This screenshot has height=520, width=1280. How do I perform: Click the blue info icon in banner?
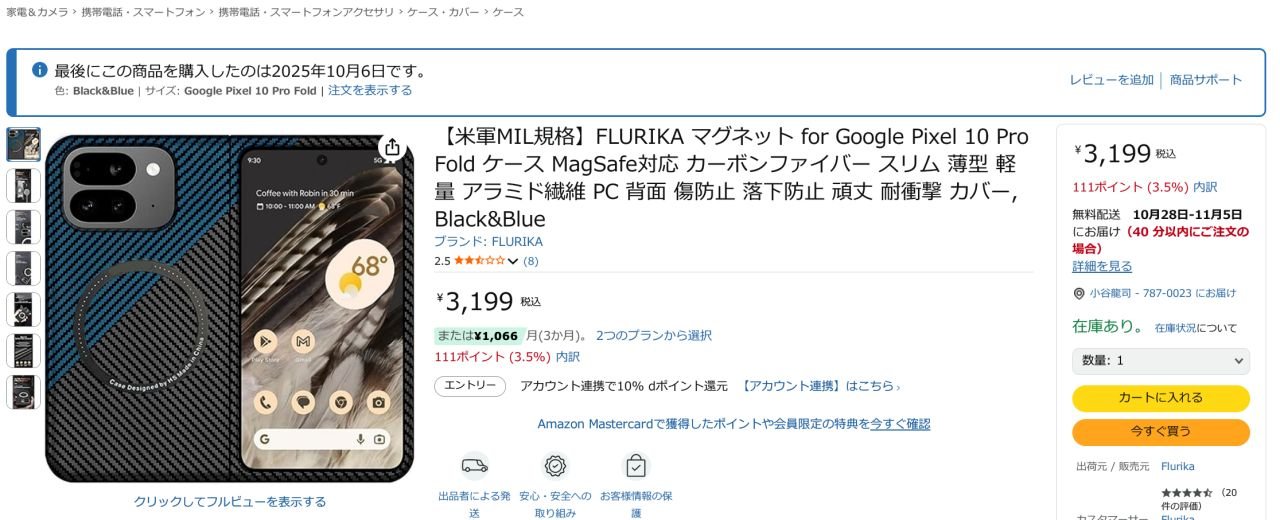(40, 70)
